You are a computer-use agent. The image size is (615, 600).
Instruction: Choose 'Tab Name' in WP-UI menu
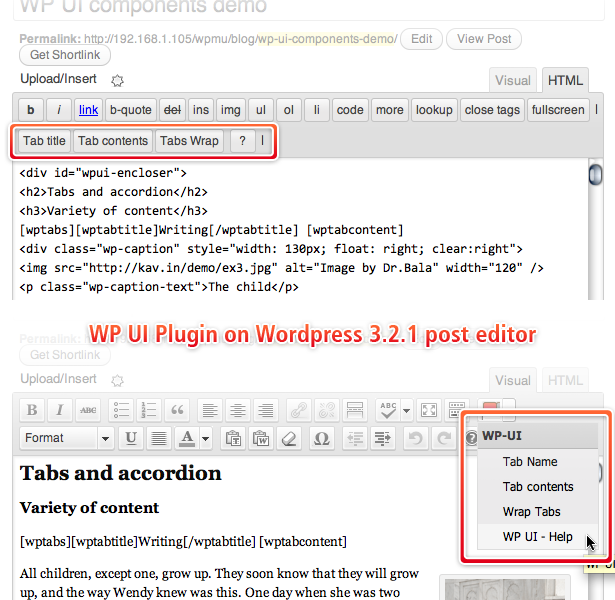pyautogui.click(x=530, y=462)
